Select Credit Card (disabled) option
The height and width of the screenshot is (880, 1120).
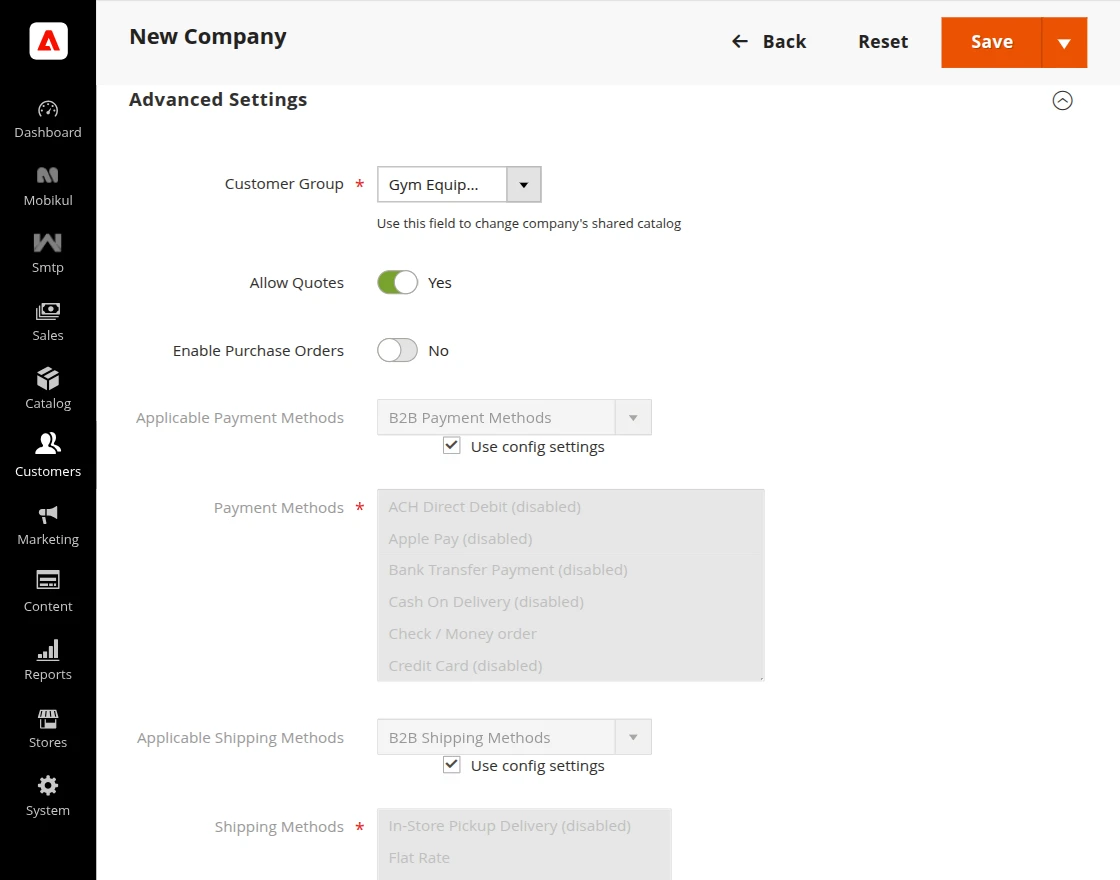pos(570,666)
